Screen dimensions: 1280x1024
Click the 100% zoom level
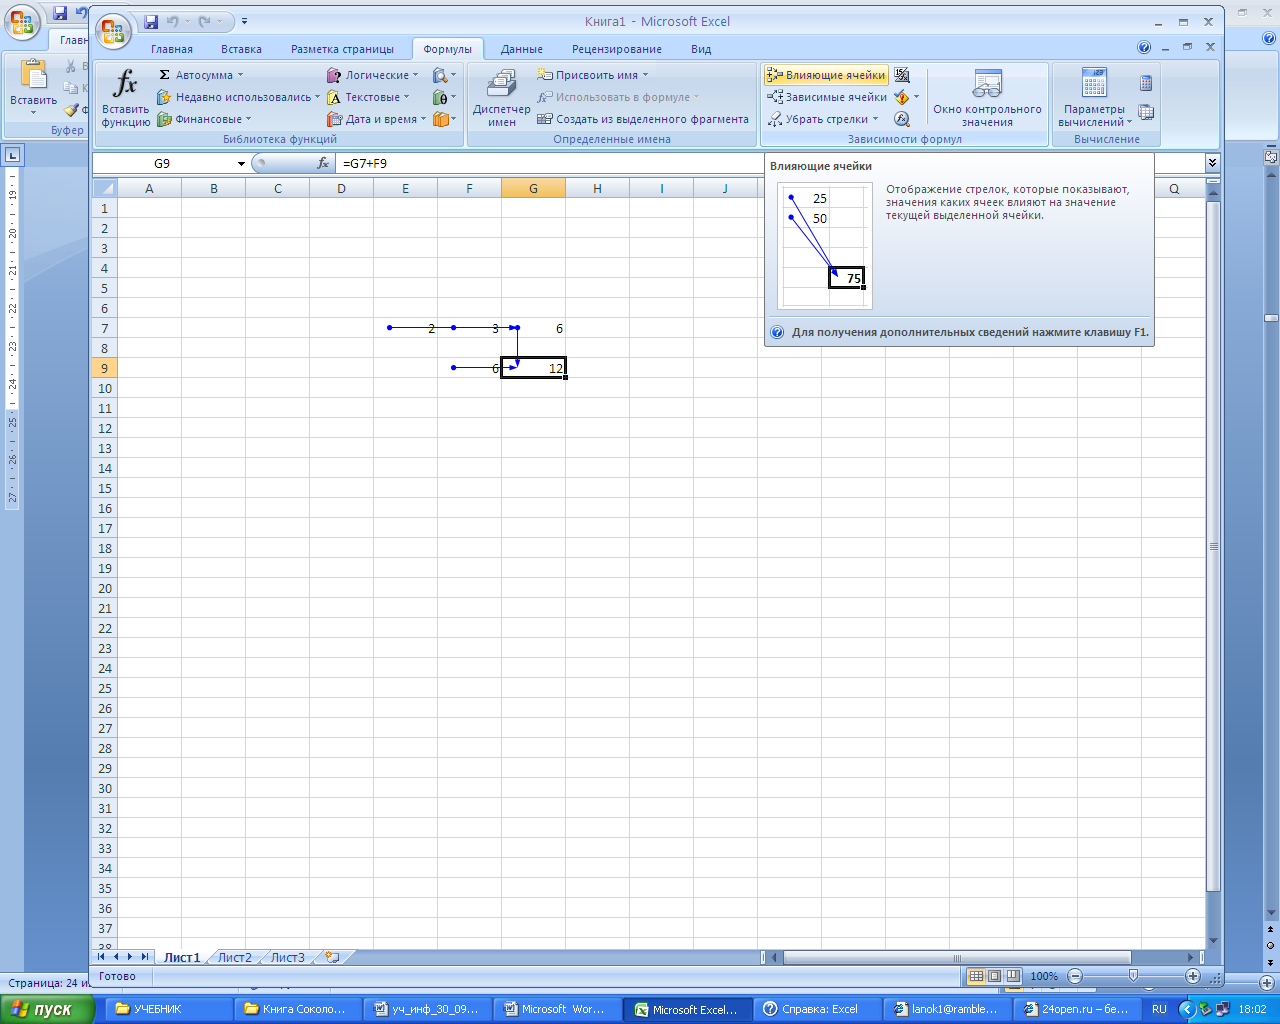pyautogui.click(x=1044, y=976)
